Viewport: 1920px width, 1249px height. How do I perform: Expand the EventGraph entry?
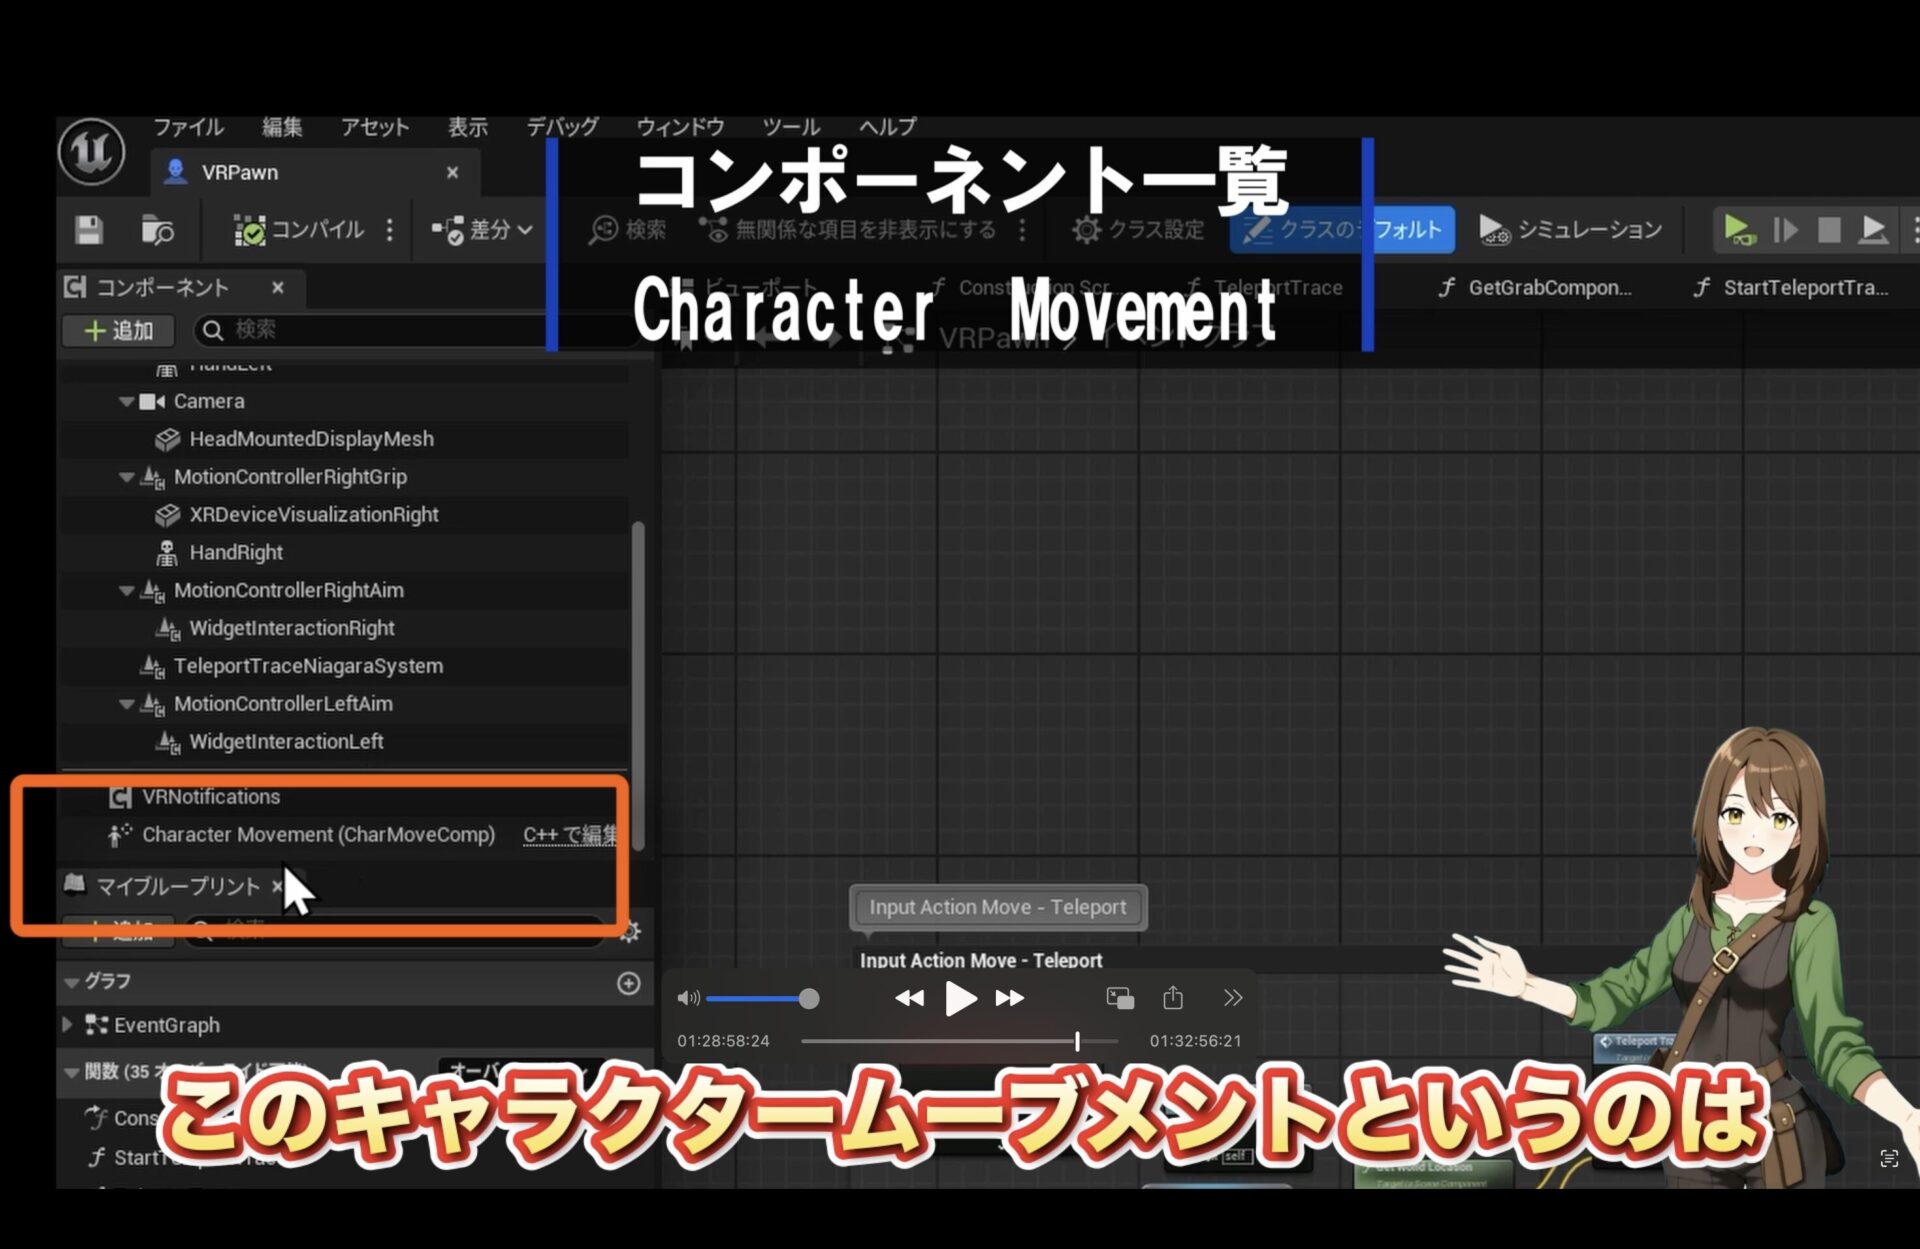coord(67,1025)
